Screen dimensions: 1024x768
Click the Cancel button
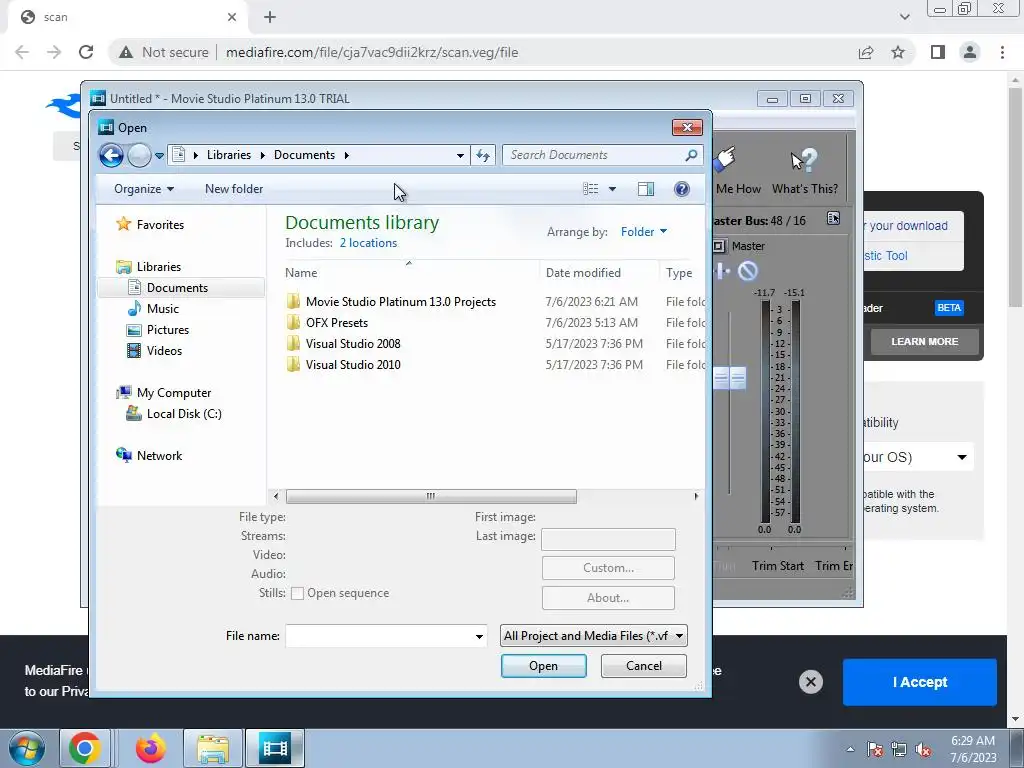643,665
